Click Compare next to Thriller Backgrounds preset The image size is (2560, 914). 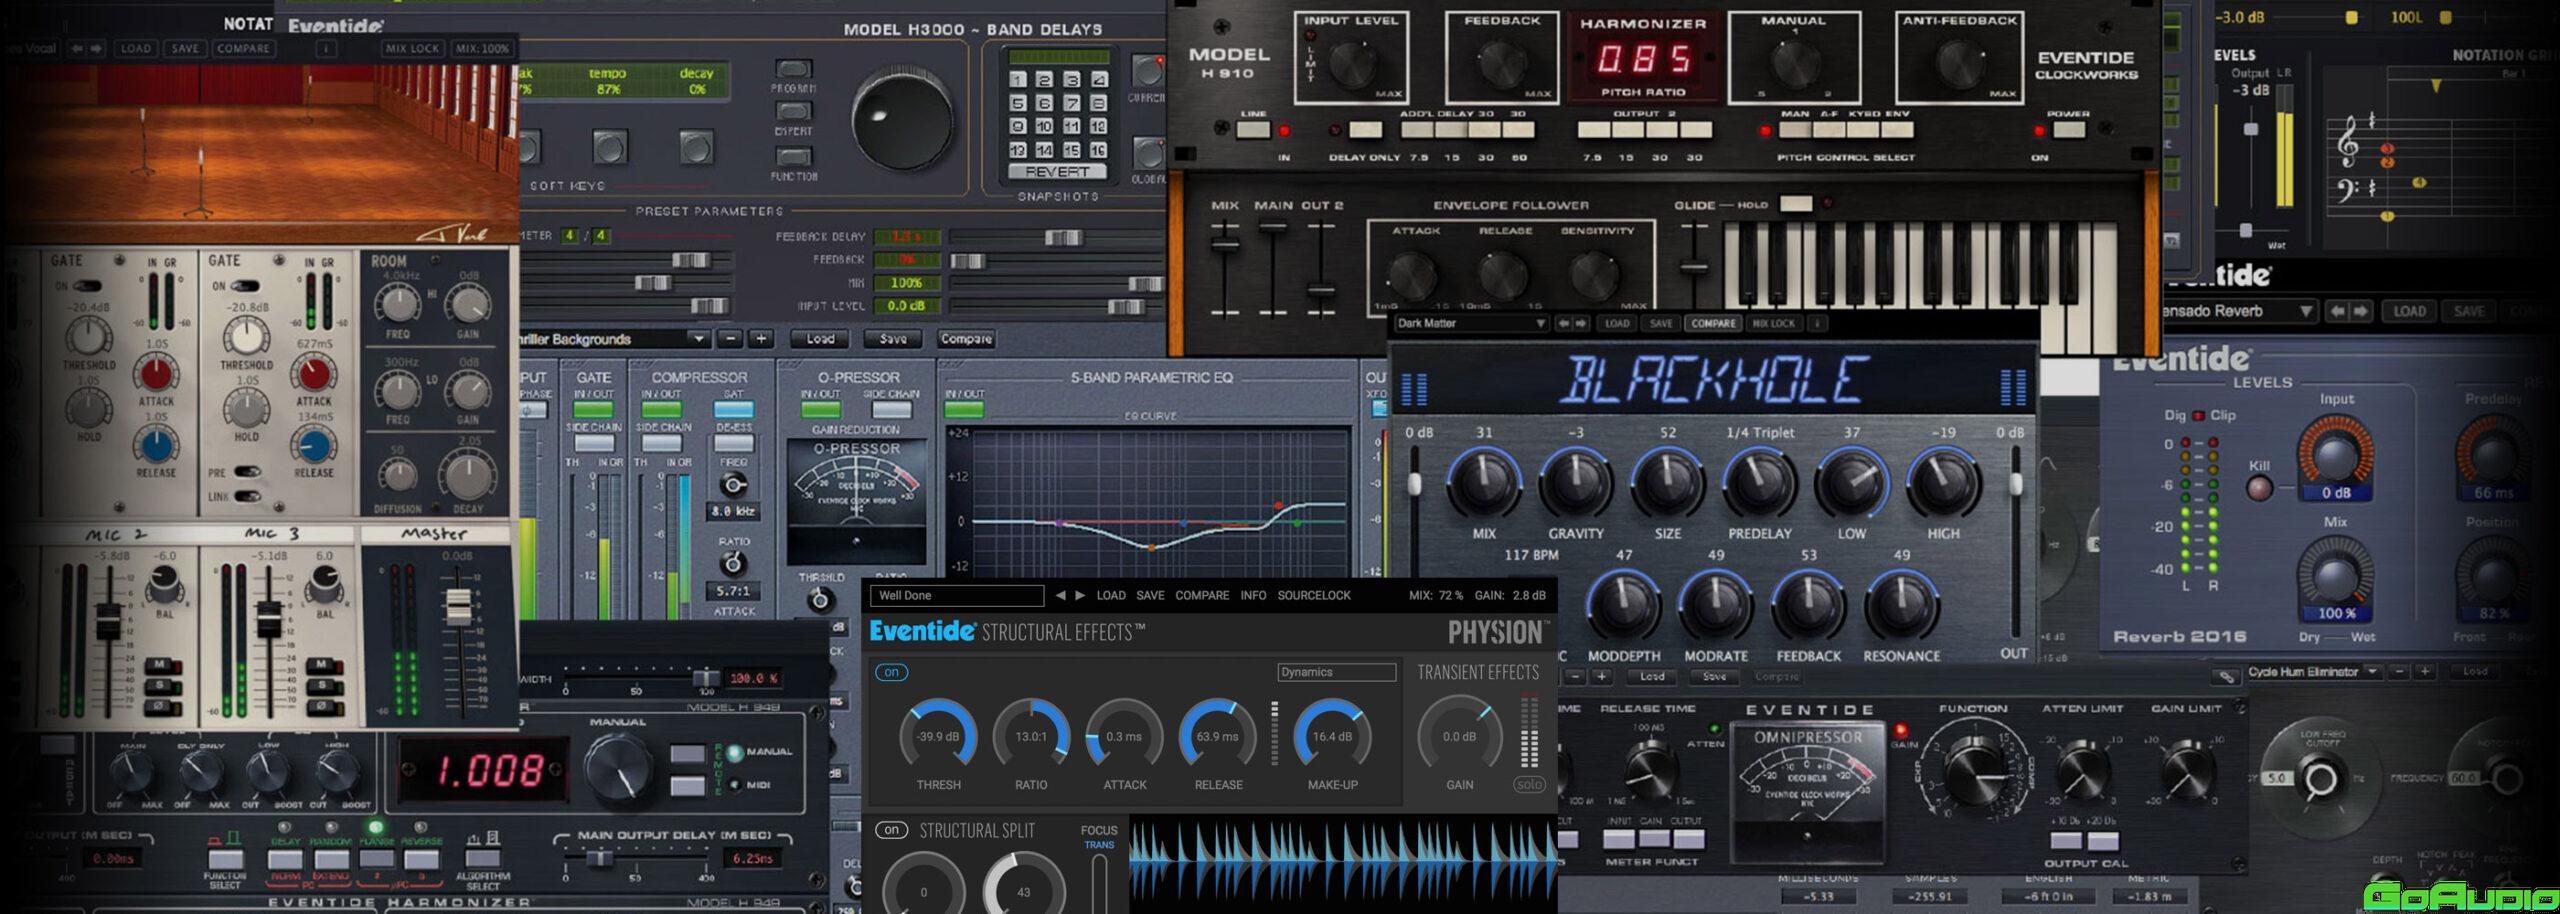click(x=966, y=339)
